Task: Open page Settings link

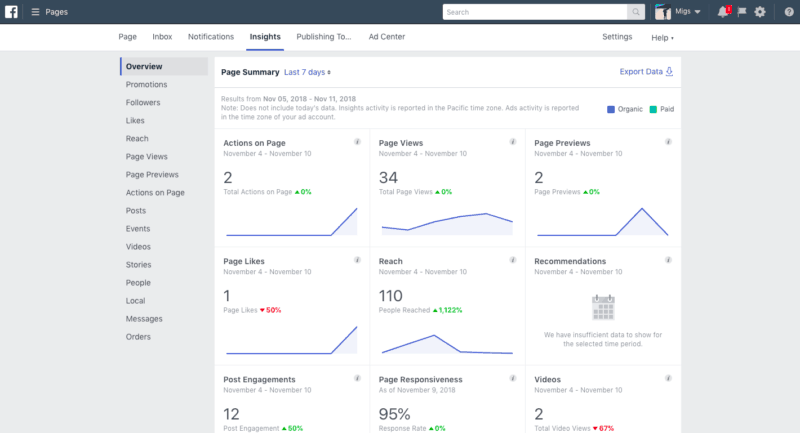Action: [617, 37]
